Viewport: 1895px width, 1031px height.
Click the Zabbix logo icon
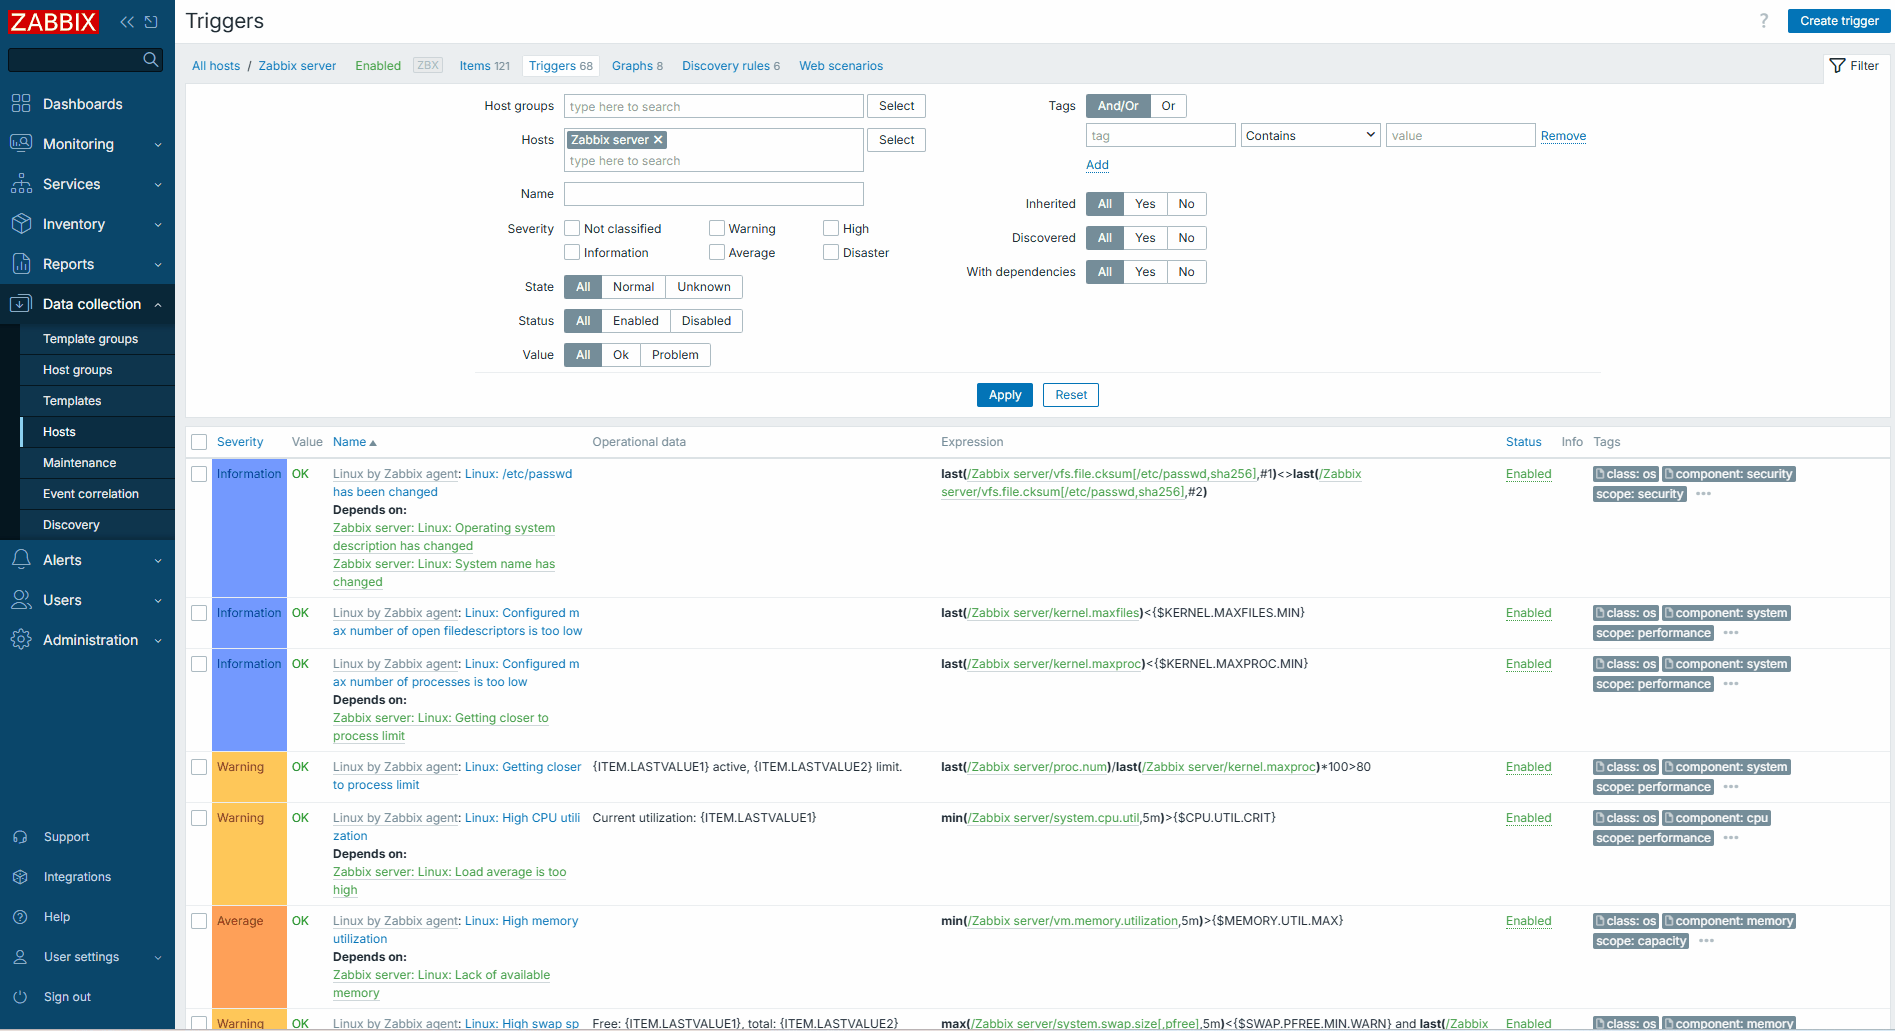tap(54, 22)
